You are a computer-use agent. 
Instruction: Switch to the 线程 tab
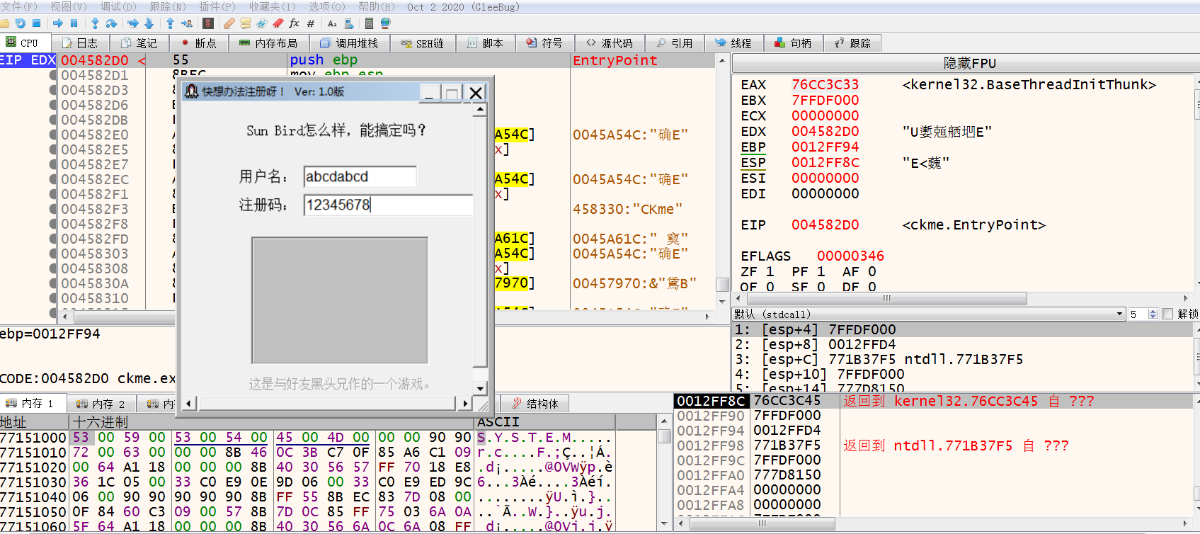[x=733, y=43]
